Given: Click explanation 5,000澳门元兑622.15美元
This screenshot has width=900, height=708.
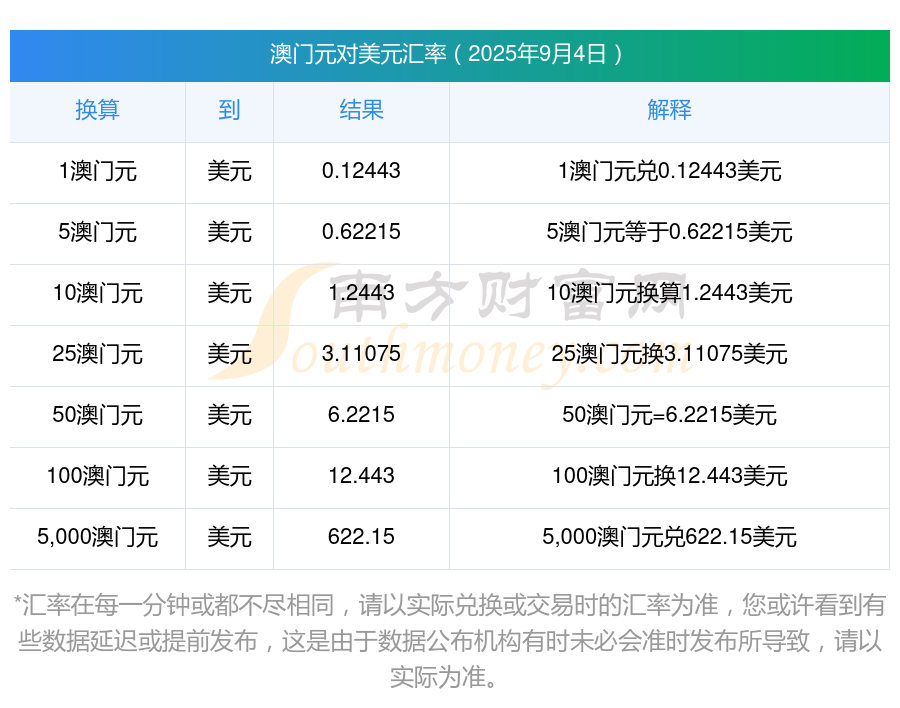Looking at the screenshot, I should (x=669, y=537).
